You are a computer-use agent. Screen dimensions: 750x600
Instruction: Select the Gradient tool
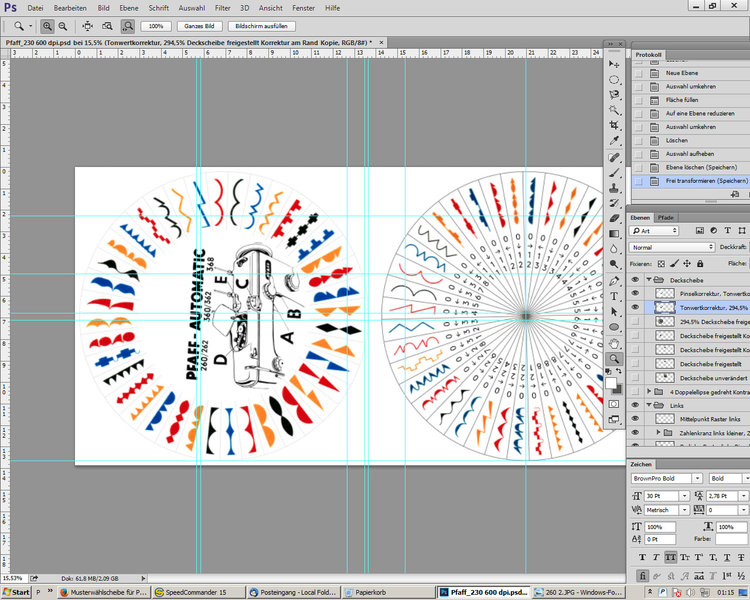pos(614,234)
